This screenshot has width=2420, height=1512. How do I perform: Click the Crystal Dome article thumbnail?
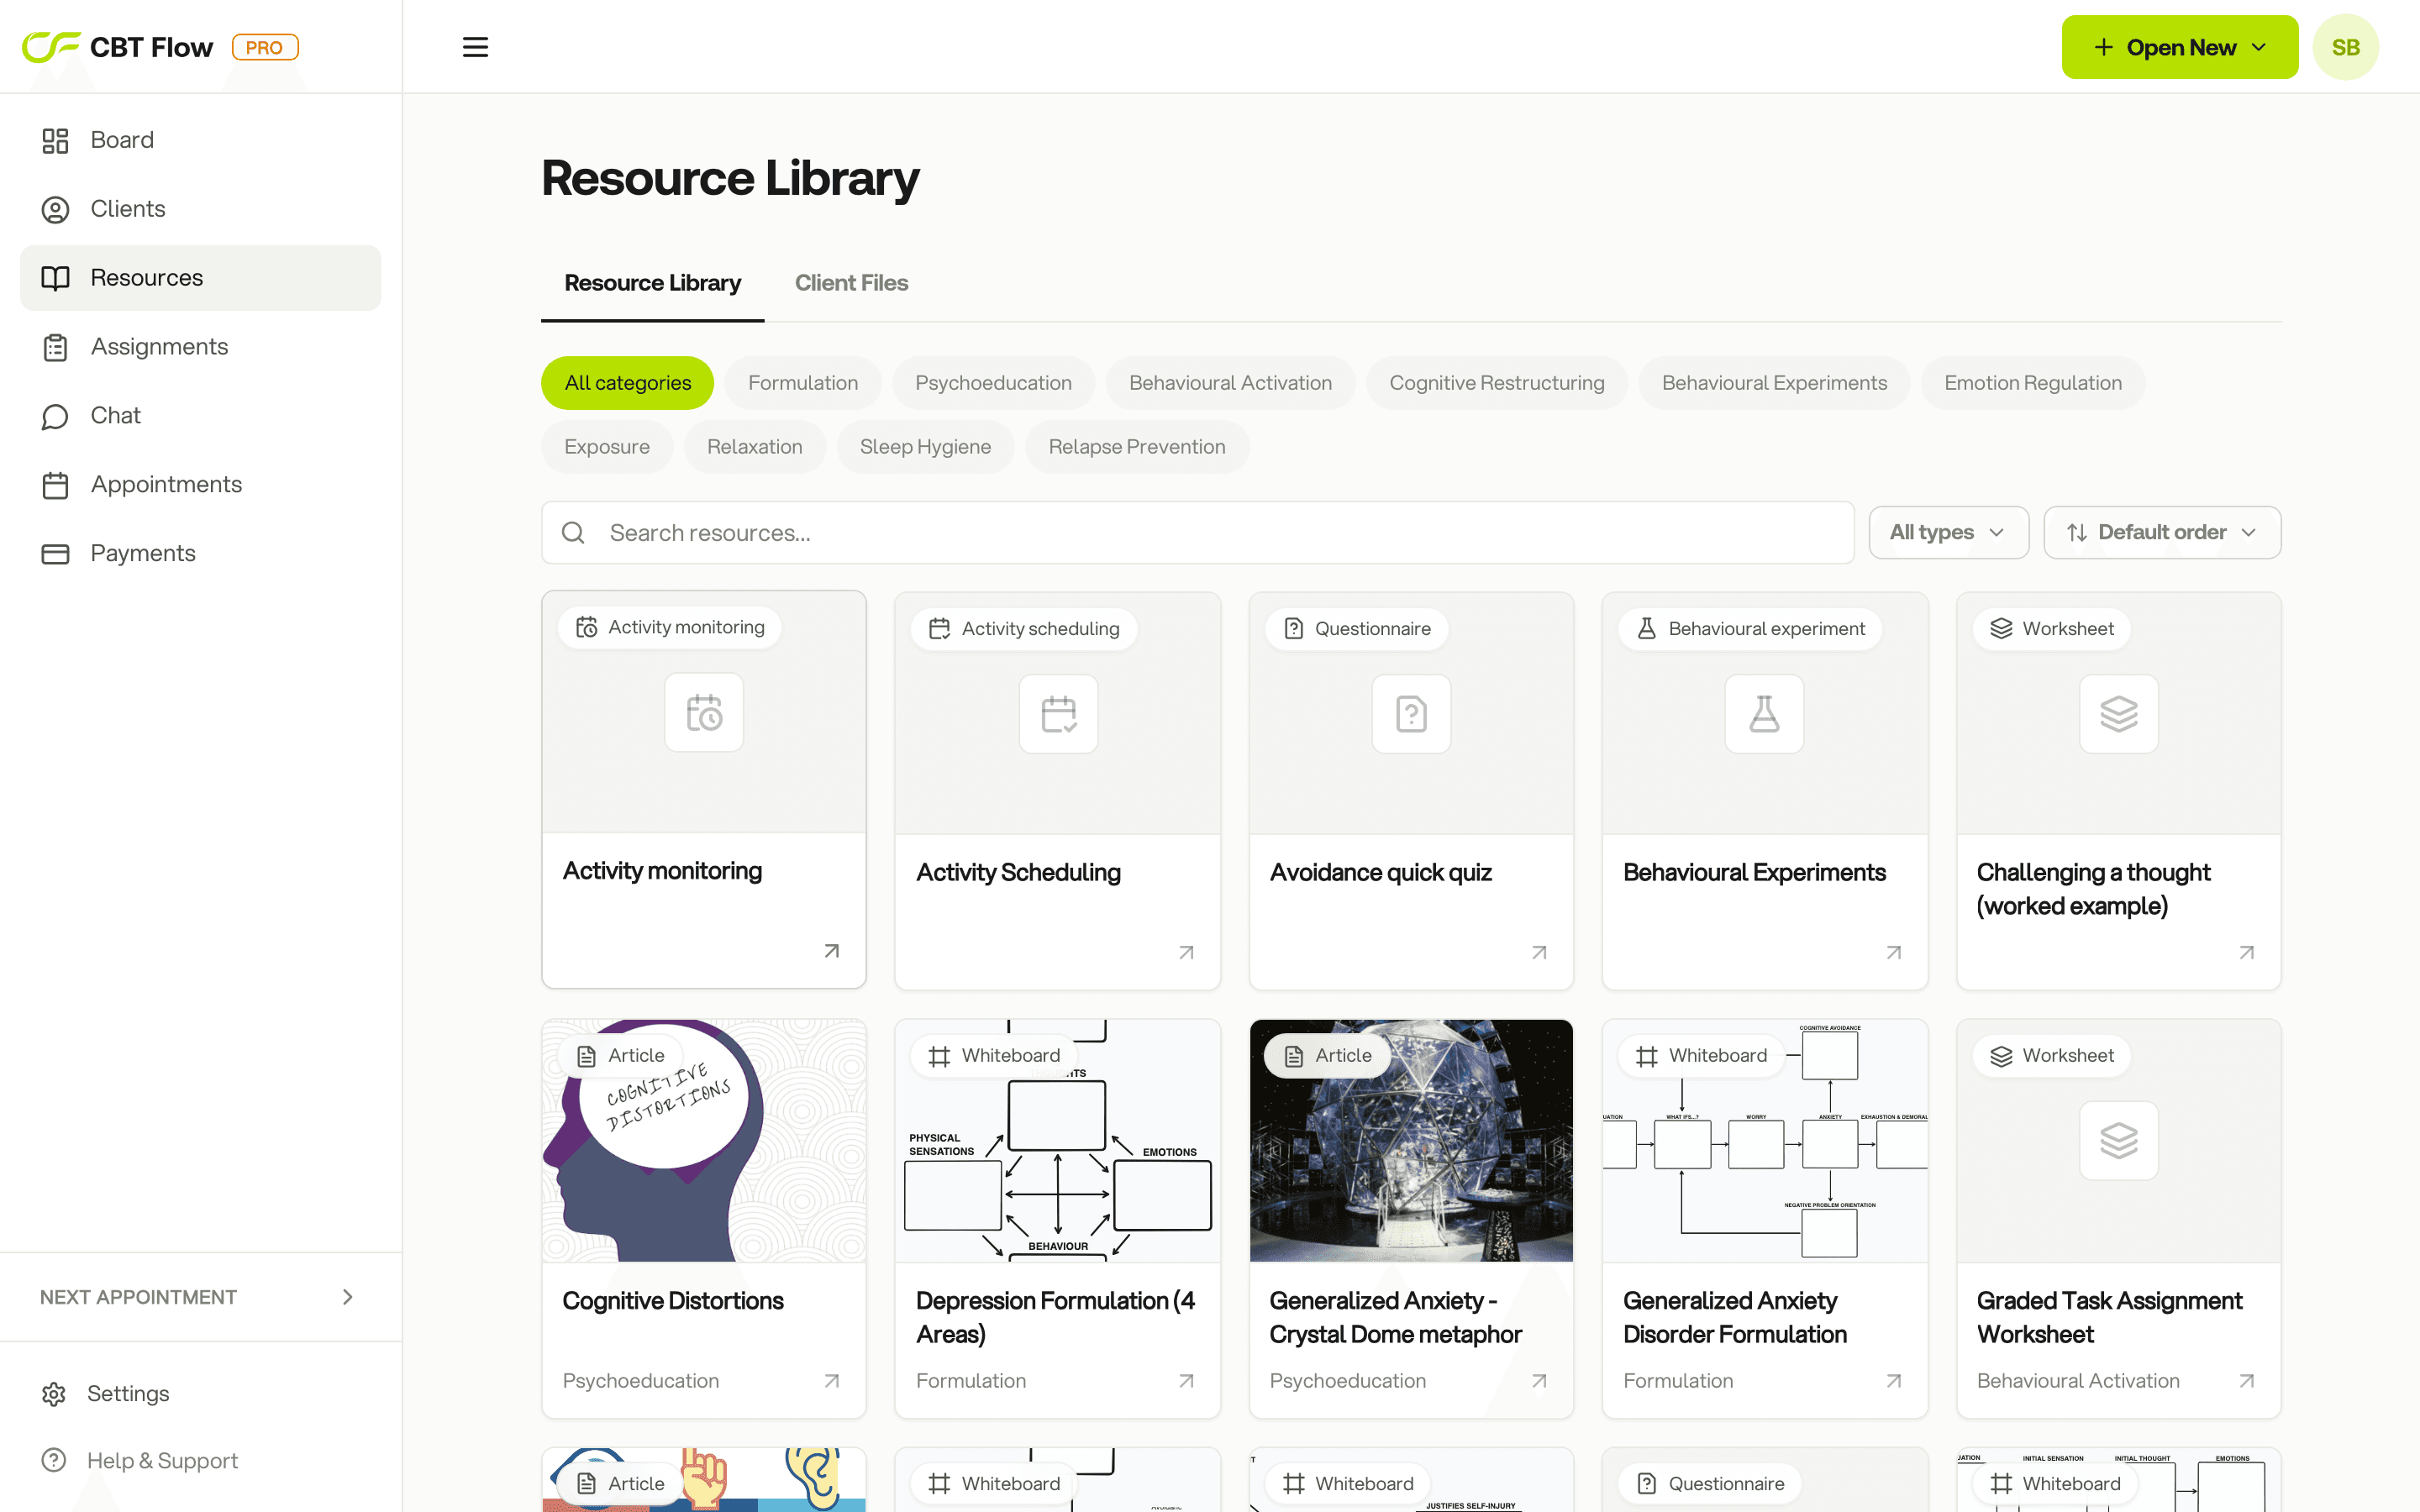click(x=1411, y=1140)
